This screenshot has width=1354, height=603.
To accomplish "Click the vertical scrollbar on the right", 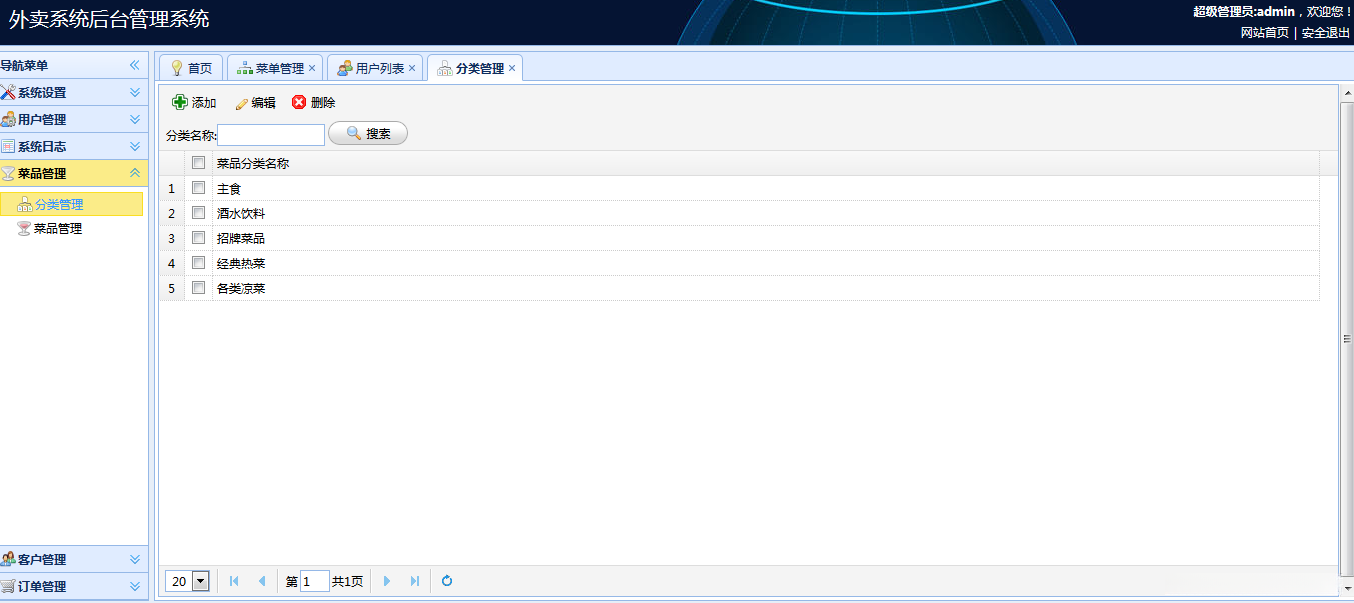I will pos(1346,340).
